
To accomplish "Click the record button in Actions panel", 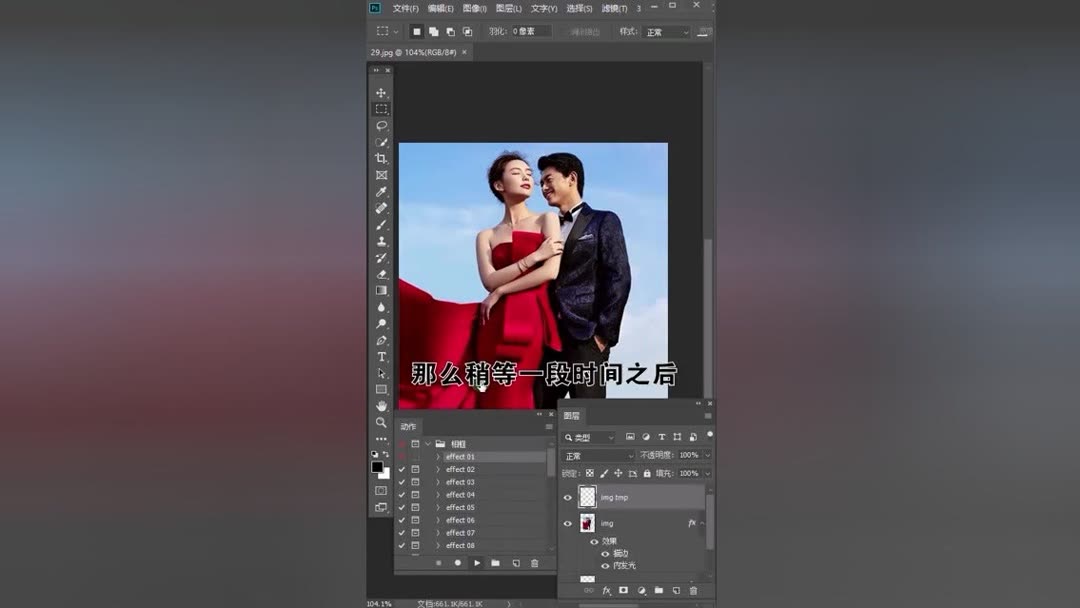I will point(457,562).
